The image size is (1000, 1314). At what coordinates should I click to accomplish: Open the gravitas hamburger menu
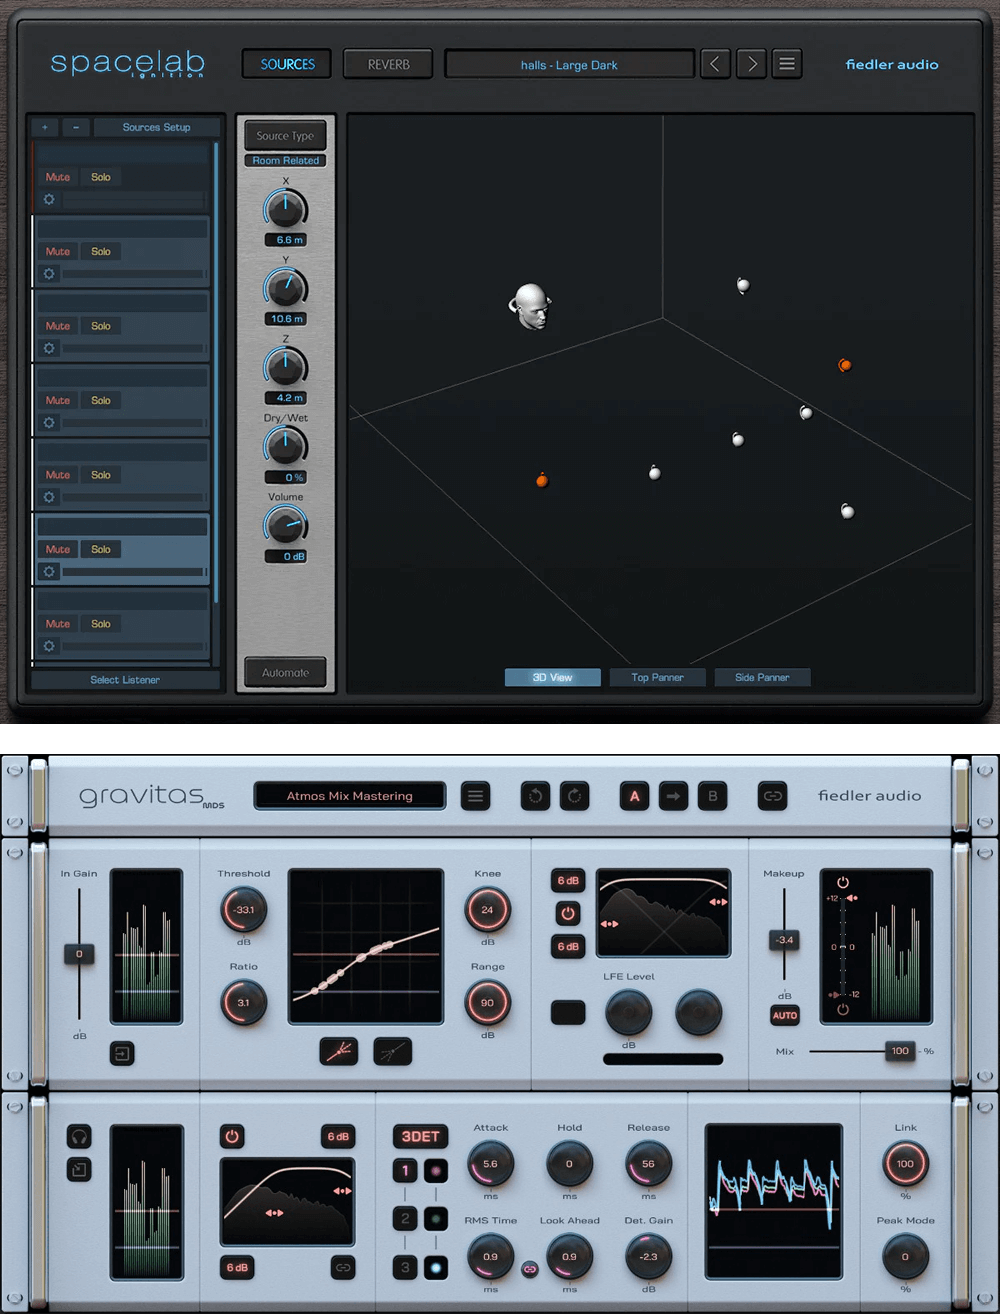click(x=475, y=796)
